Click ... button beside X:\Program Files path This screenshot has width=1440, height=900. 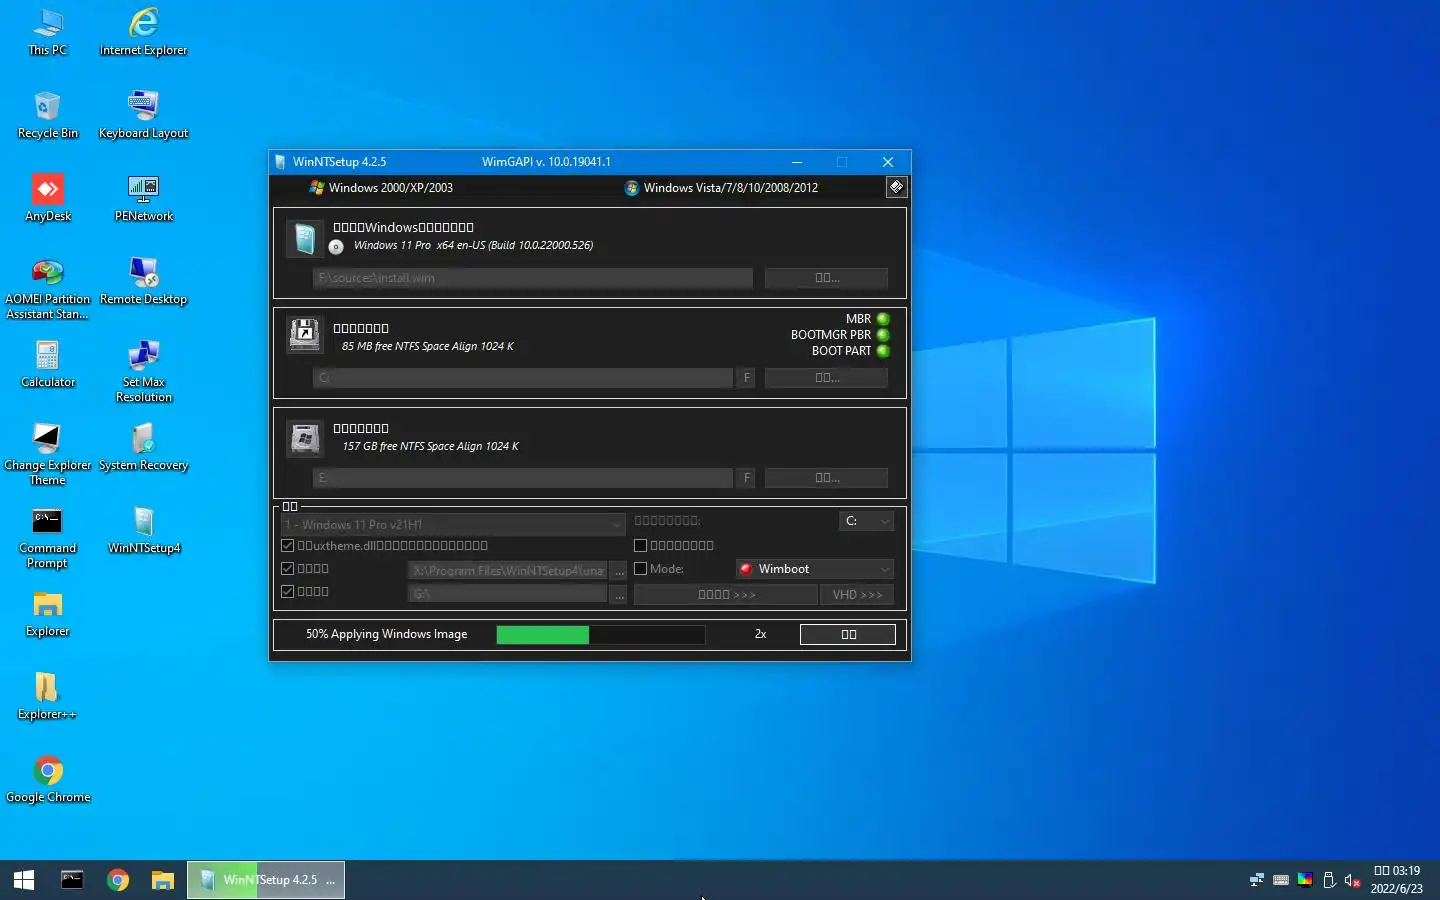click(619, 571)
